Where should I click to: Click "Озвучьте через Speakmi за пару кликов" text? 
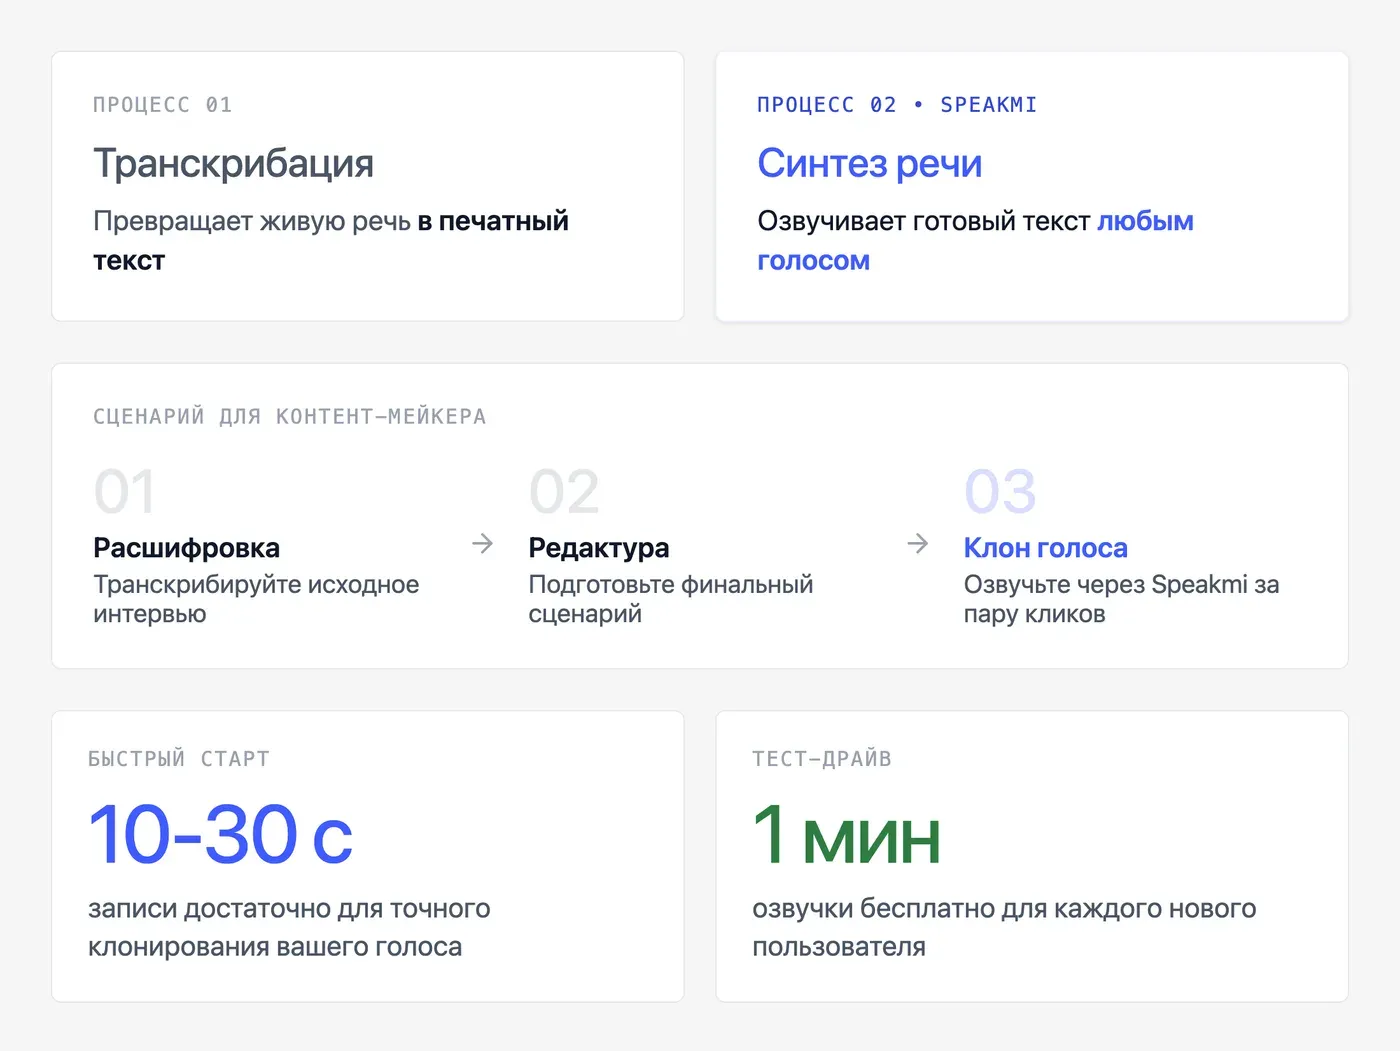[1121, 599]
